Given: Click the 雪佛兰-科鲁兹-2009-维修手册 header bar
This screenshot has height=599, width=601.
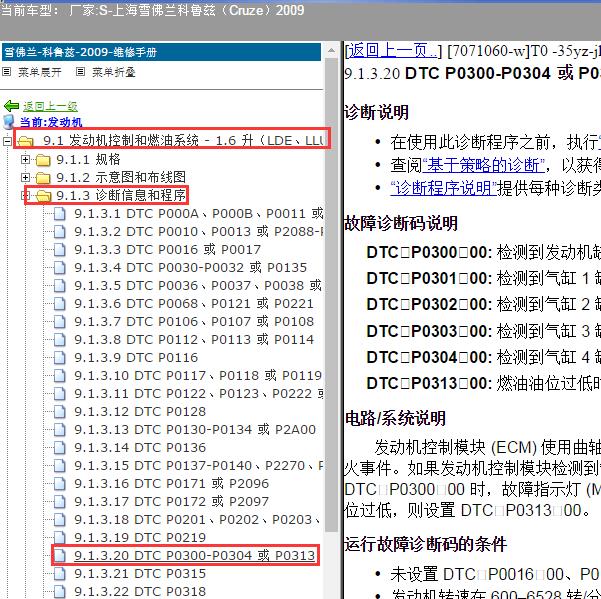Looking at the screenshot, I should point(161,52).
